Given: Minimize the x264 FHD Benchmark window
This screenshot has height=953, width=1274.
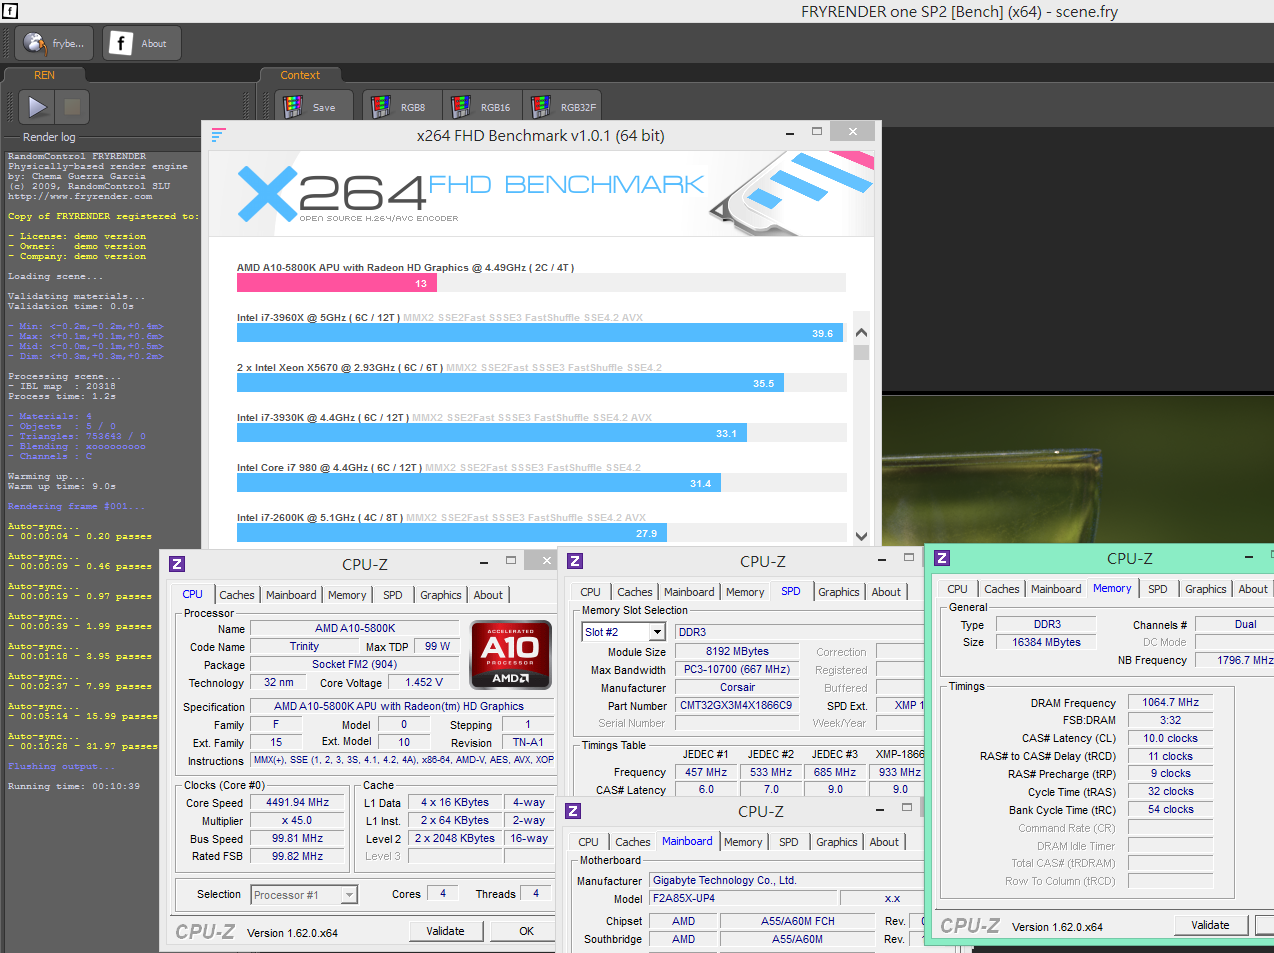Looking at the screenshot, I should 790,132.
